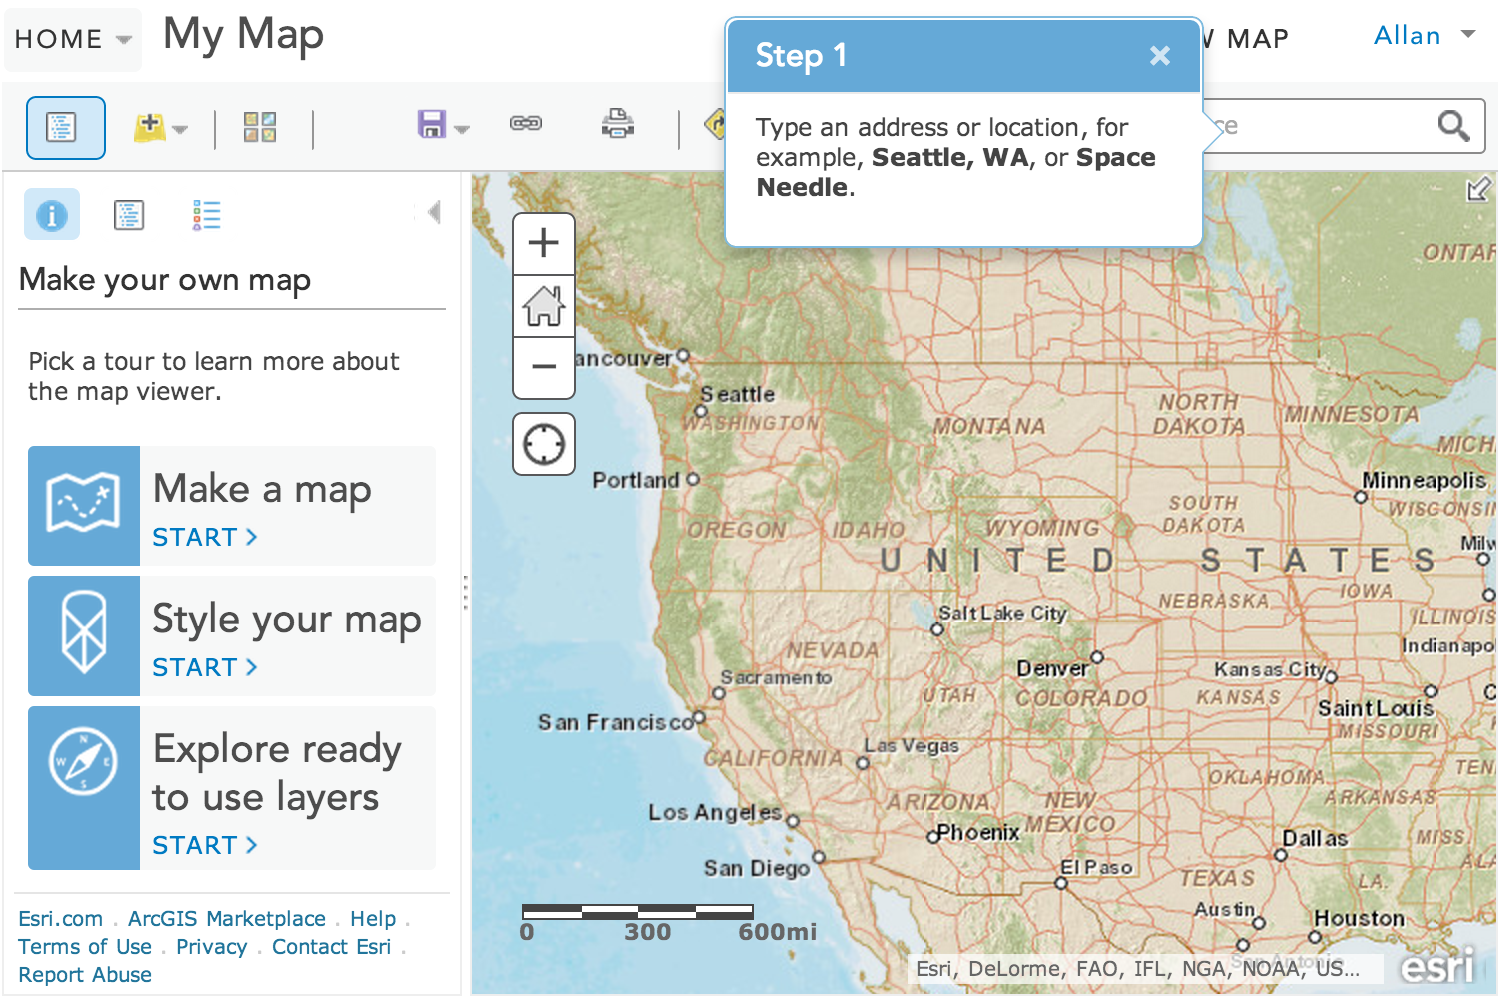Select the Content tab icon

(x=129, y=215)
